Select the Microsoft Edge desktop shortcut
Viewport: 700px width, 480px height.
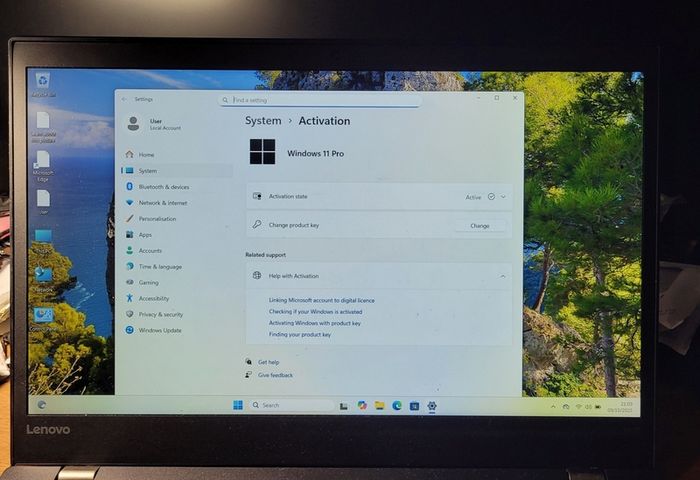[x=43, y=166]
